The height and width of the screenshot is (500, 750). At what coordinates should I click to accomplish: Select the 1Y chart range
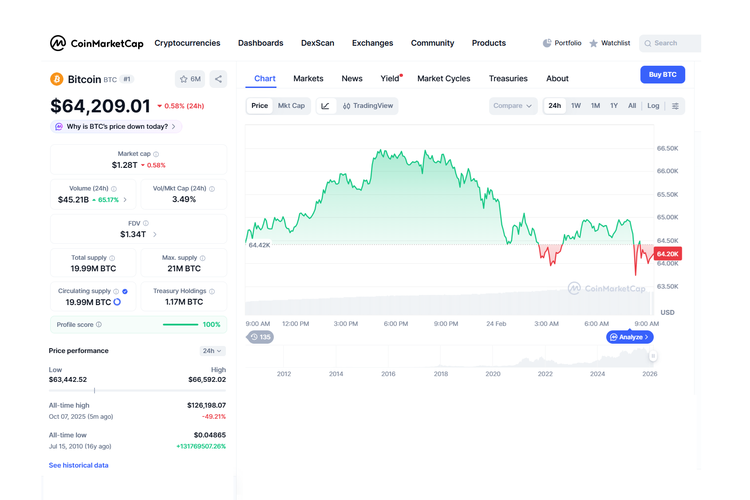pos(614,106)
